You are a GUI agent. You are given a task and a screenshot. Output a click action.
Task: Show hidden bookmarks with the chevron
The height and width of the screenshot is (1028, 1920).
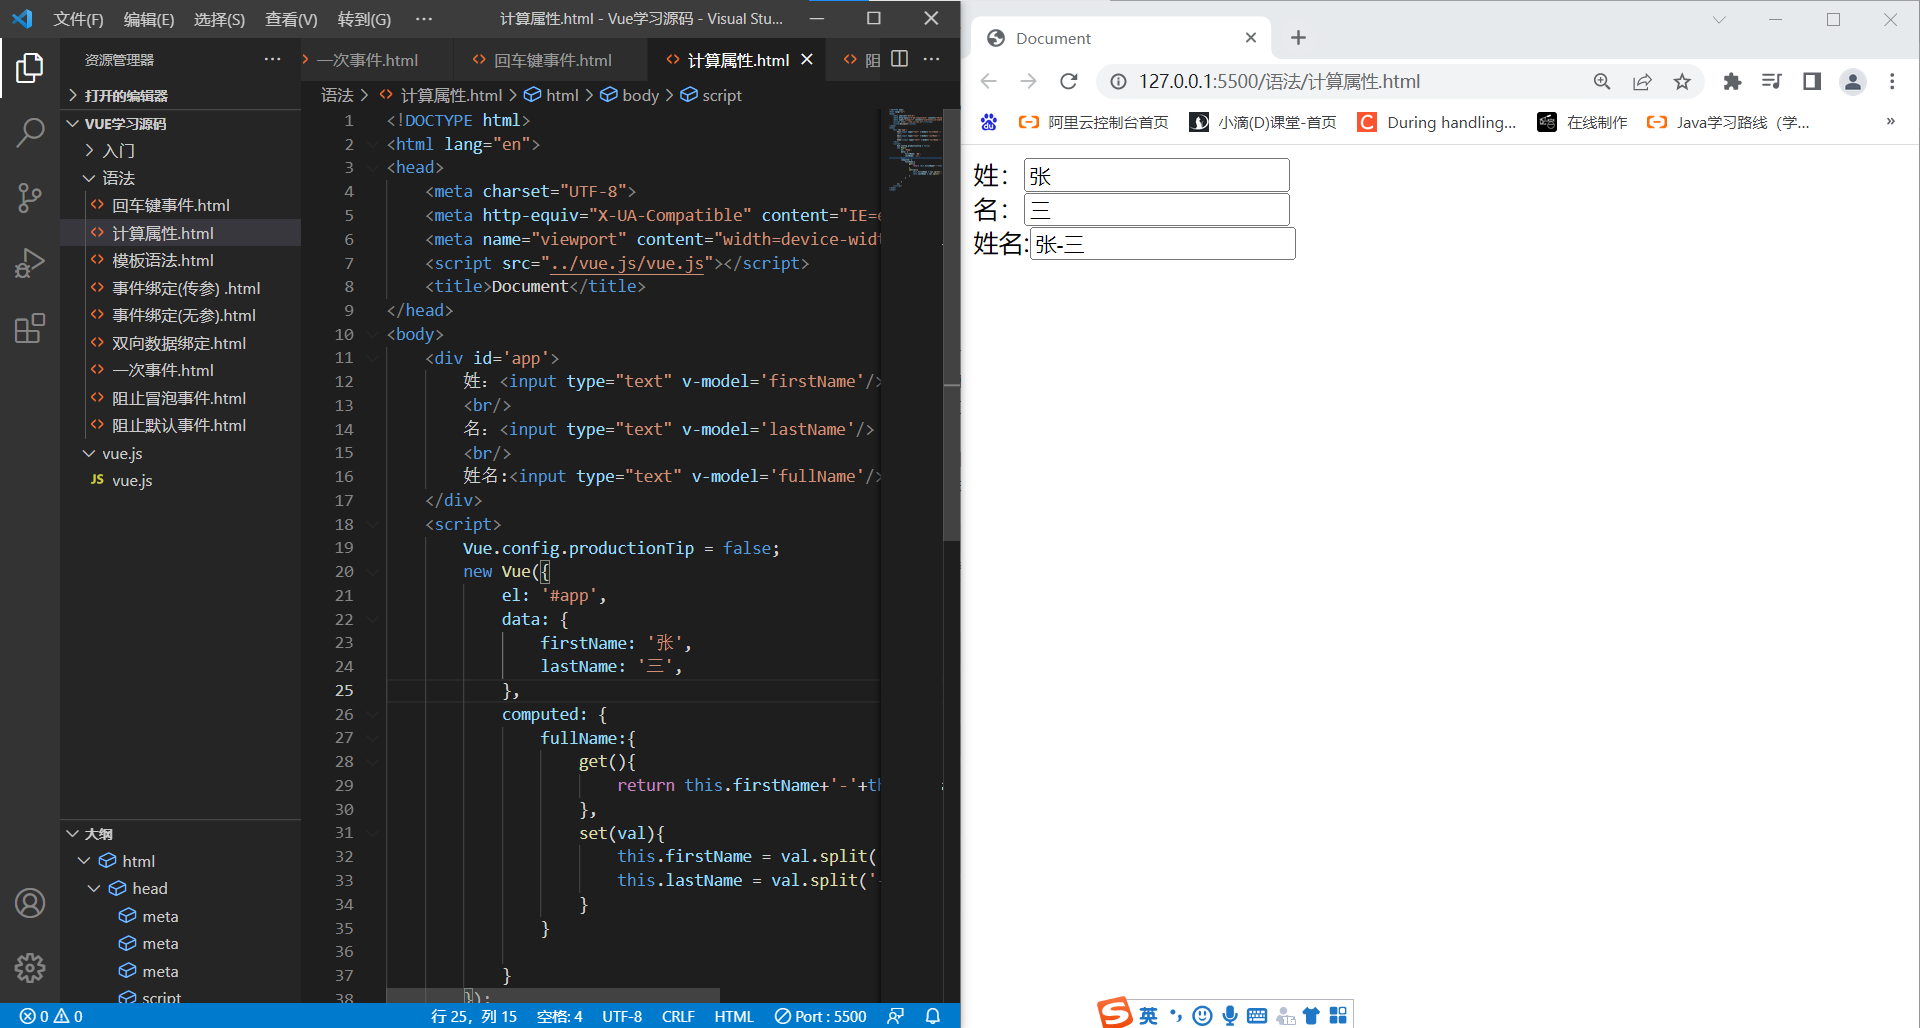tap(1890, 121)
